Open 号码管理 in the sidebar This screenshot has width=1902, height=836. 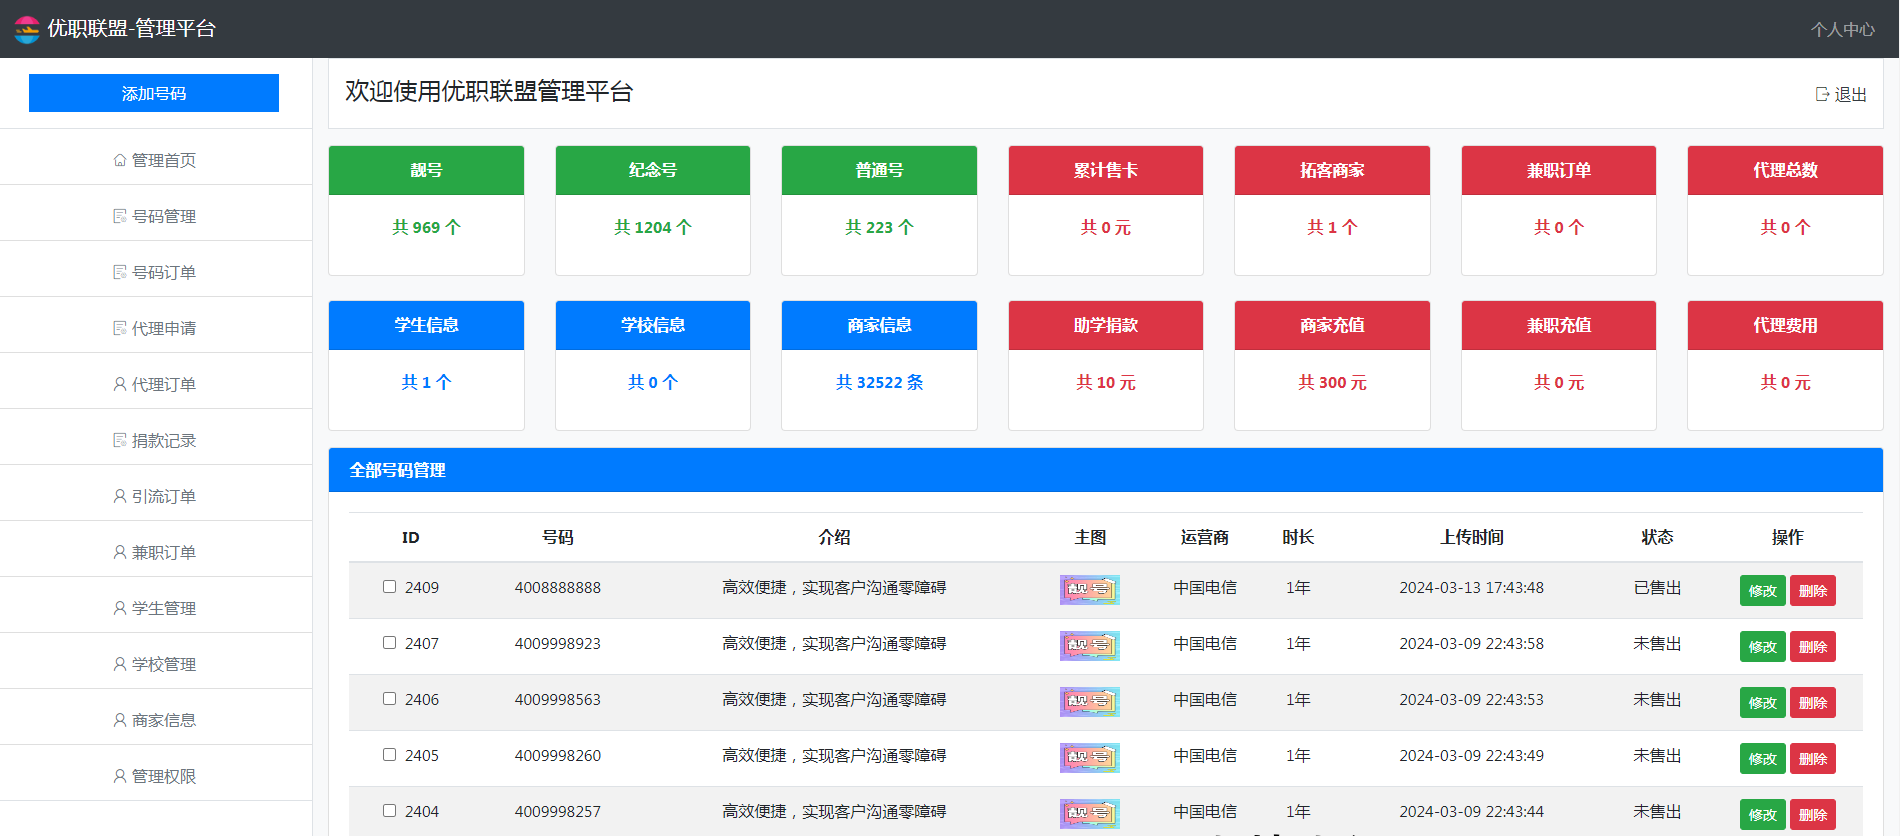click(x=155, y=216)
